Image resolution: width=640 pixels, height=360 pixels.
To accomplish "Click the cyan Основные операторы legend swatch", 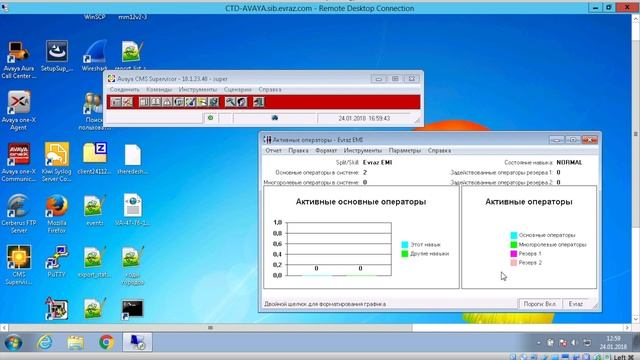I will tap(513, 235).
